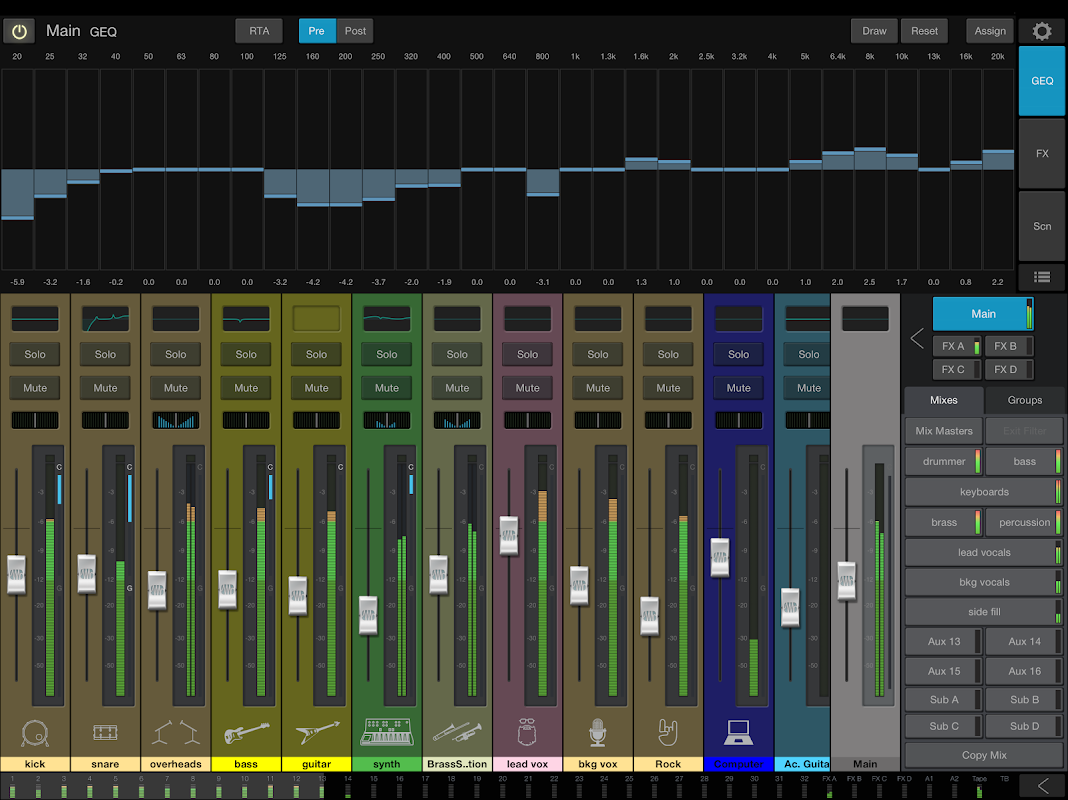Select the snare drum channel icon

(x=105, y=732)
